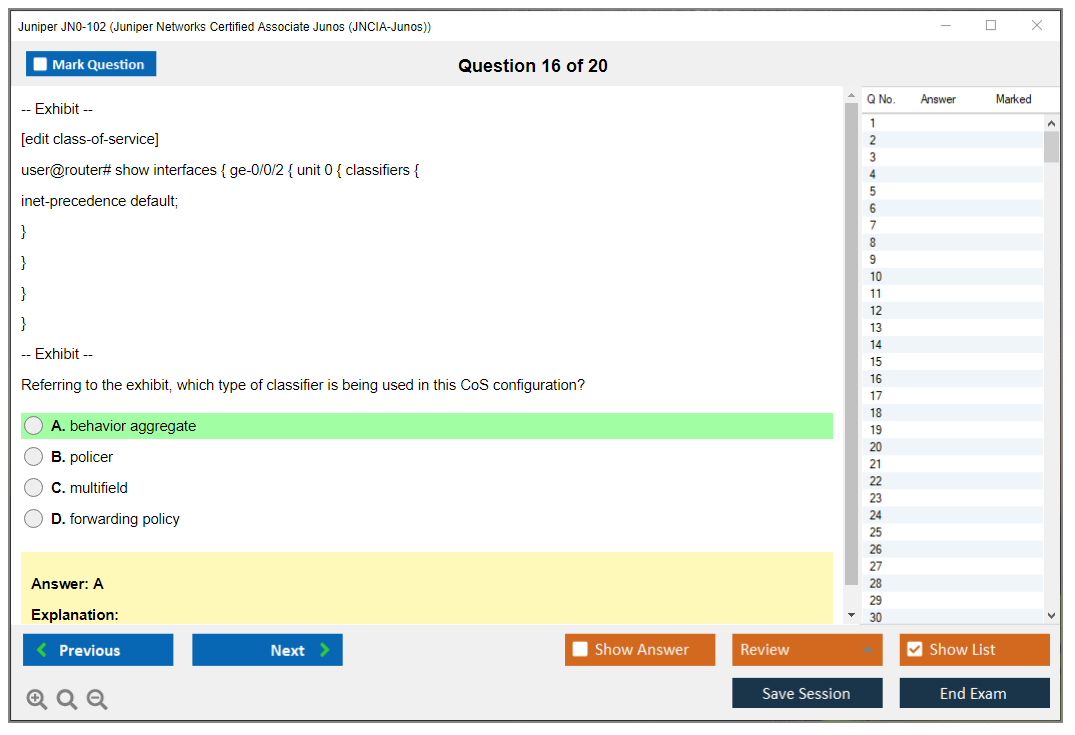Click the End Exam button
This screenshot has height=735, width=1075.
(974, 693)
